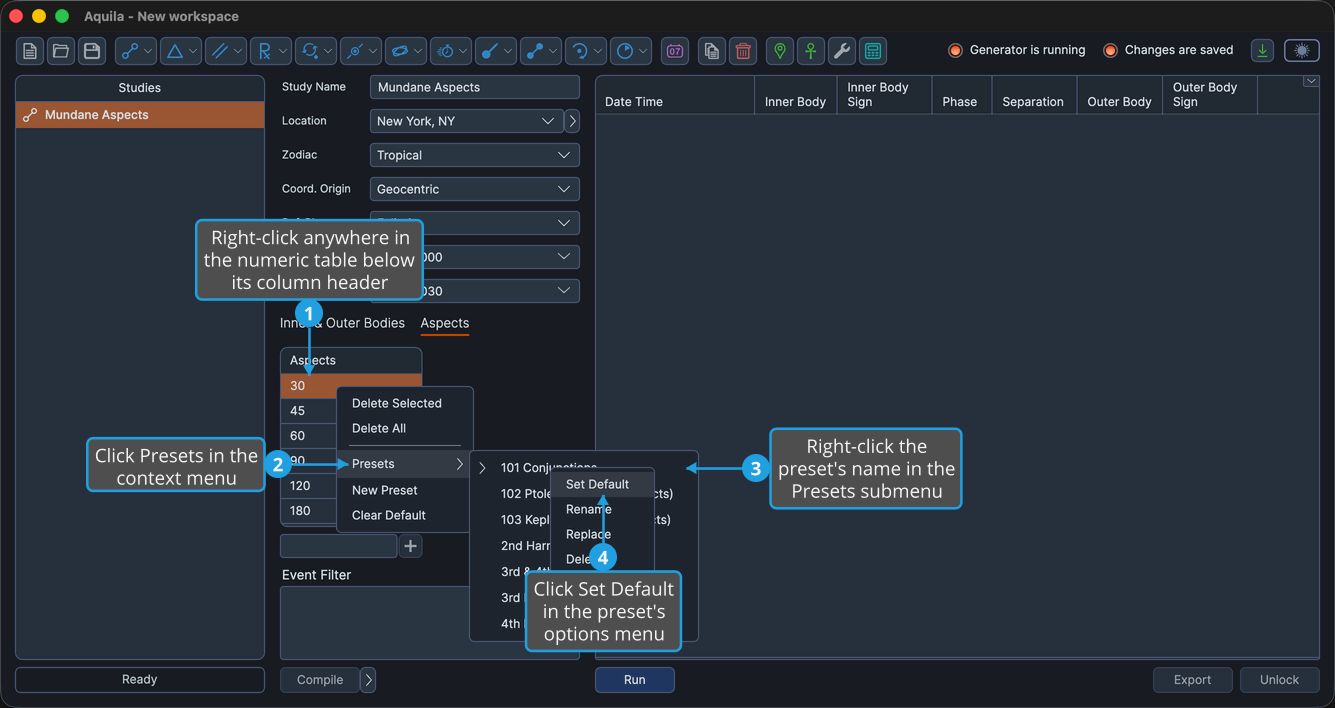The width and height of the screenshot is (1335, 708).
Task: Create a new workspace document
Action: tap(30, 51)
